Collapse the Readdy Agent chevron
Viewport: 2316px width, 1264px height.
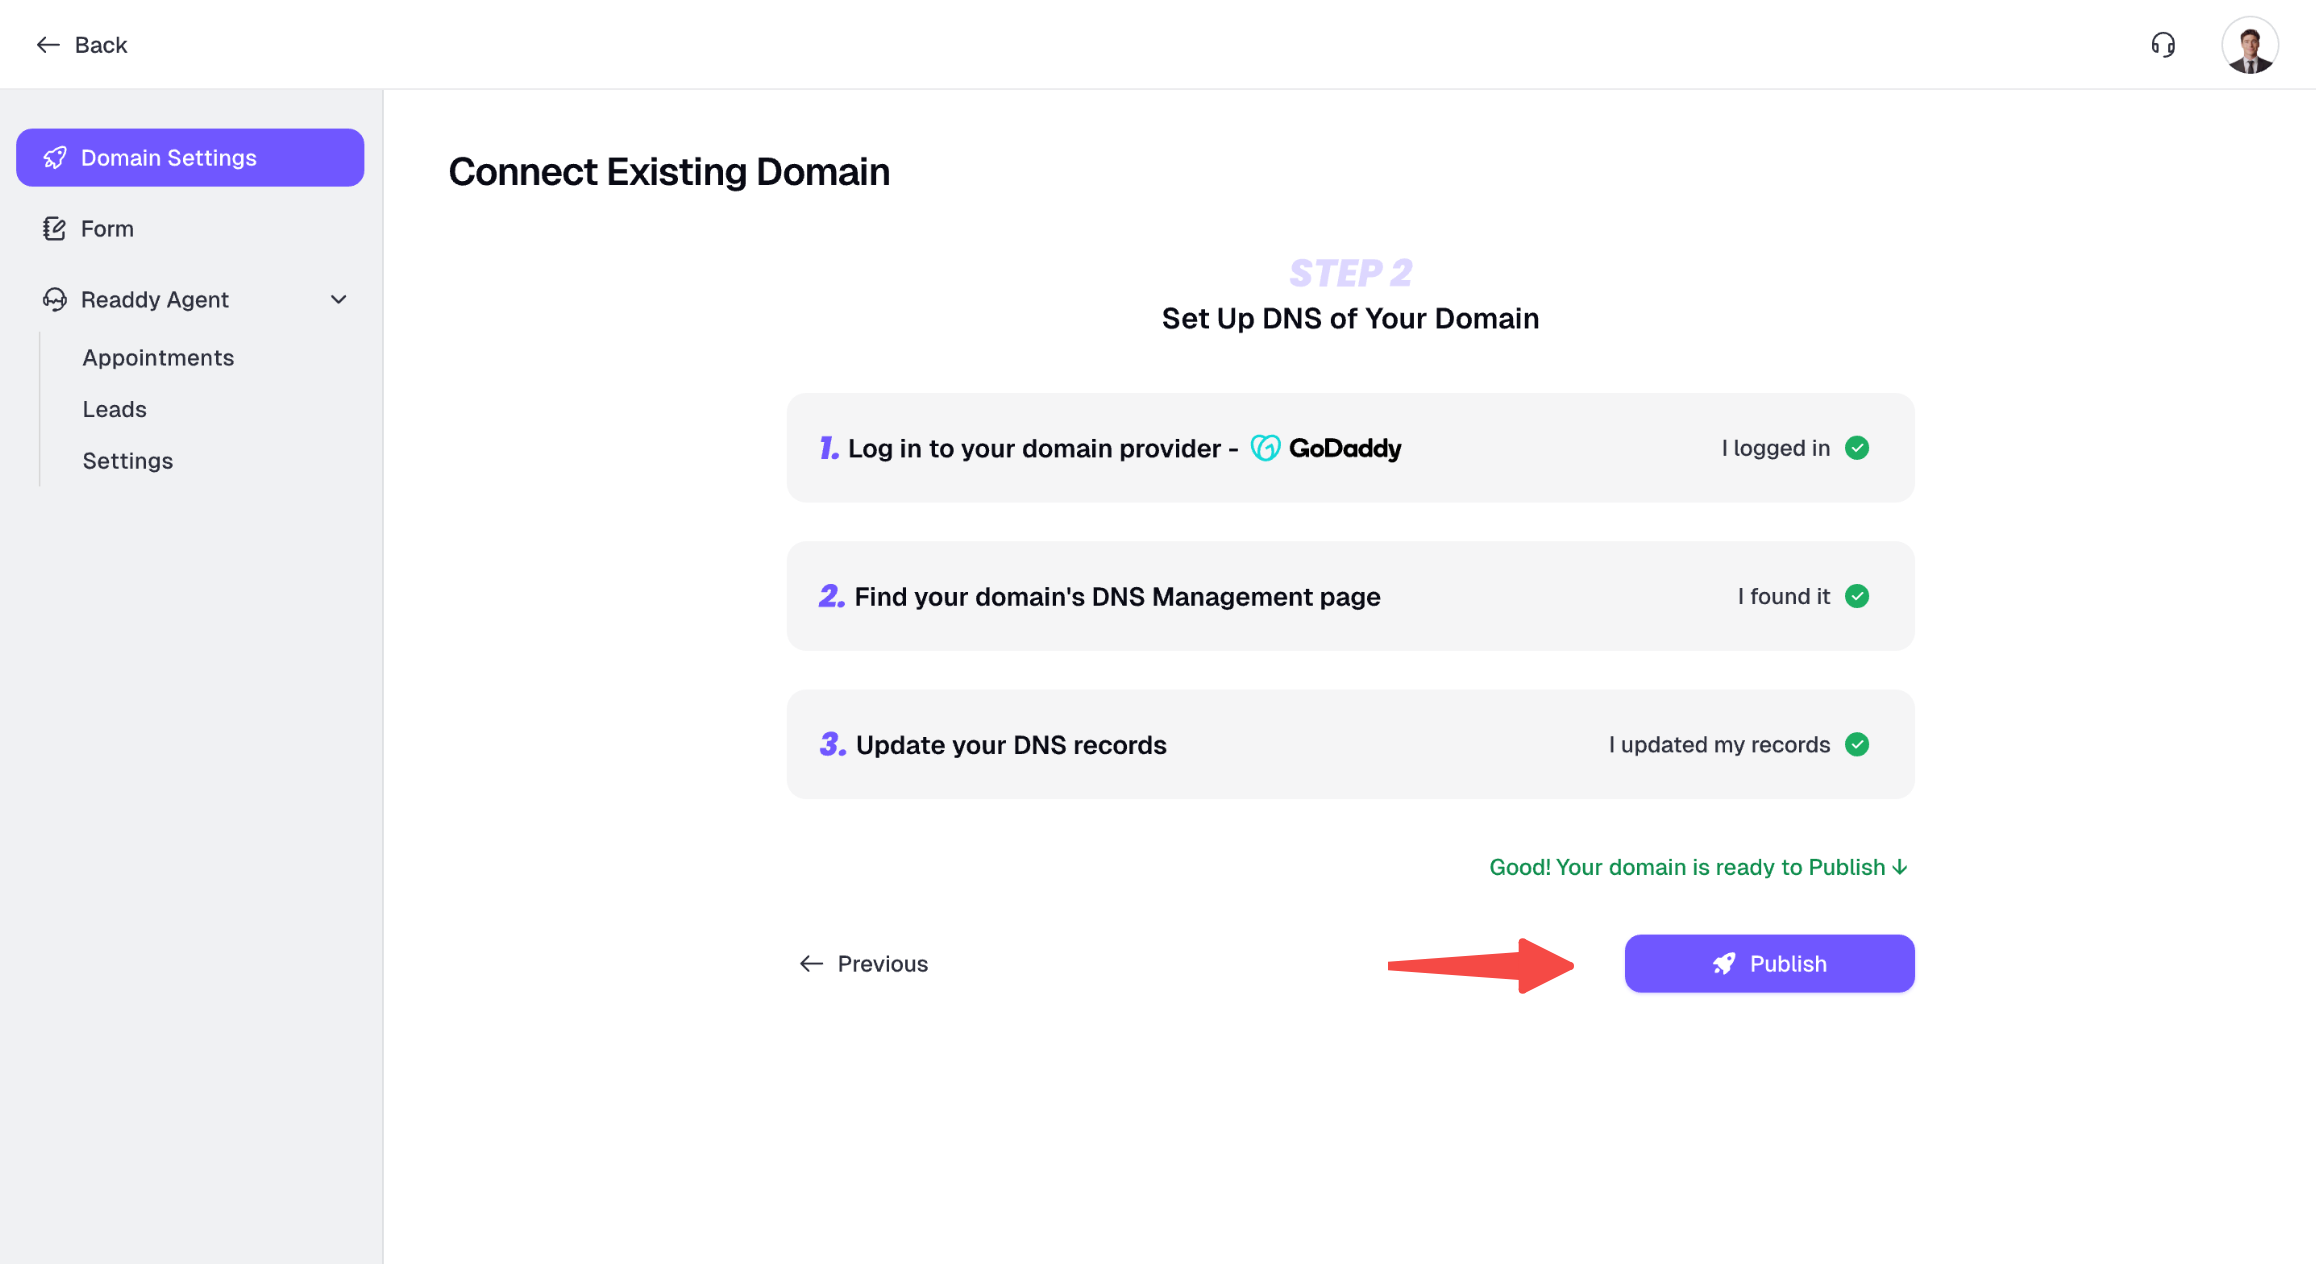click(339, 300)
